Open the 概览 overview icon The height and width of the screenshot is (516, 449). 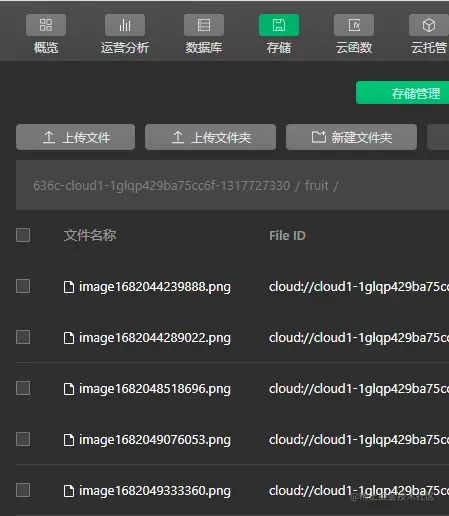46,25
